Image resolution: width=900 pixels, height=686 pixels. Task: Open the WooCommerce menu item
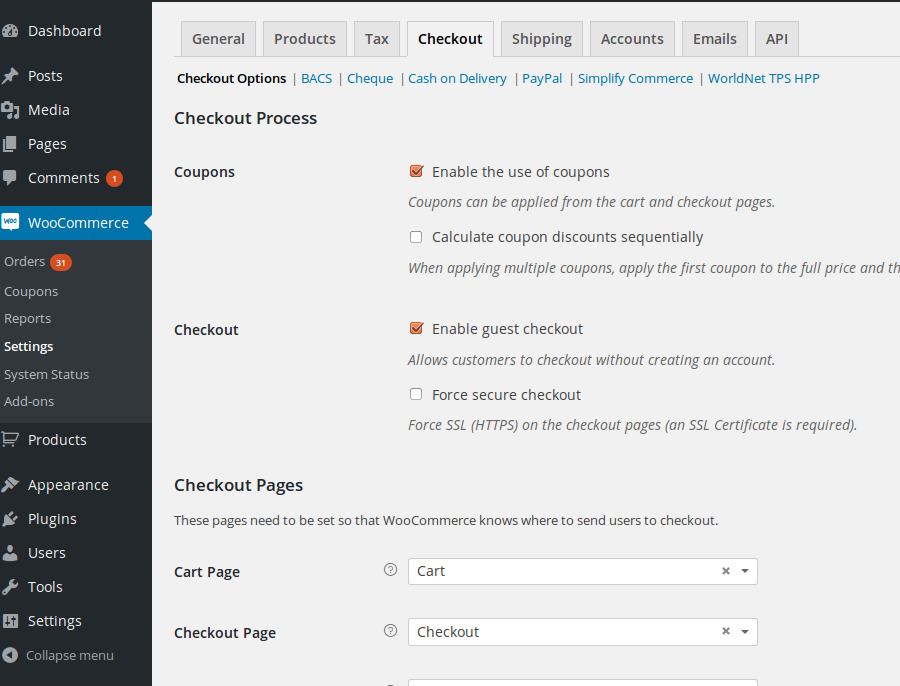[76, 223]
